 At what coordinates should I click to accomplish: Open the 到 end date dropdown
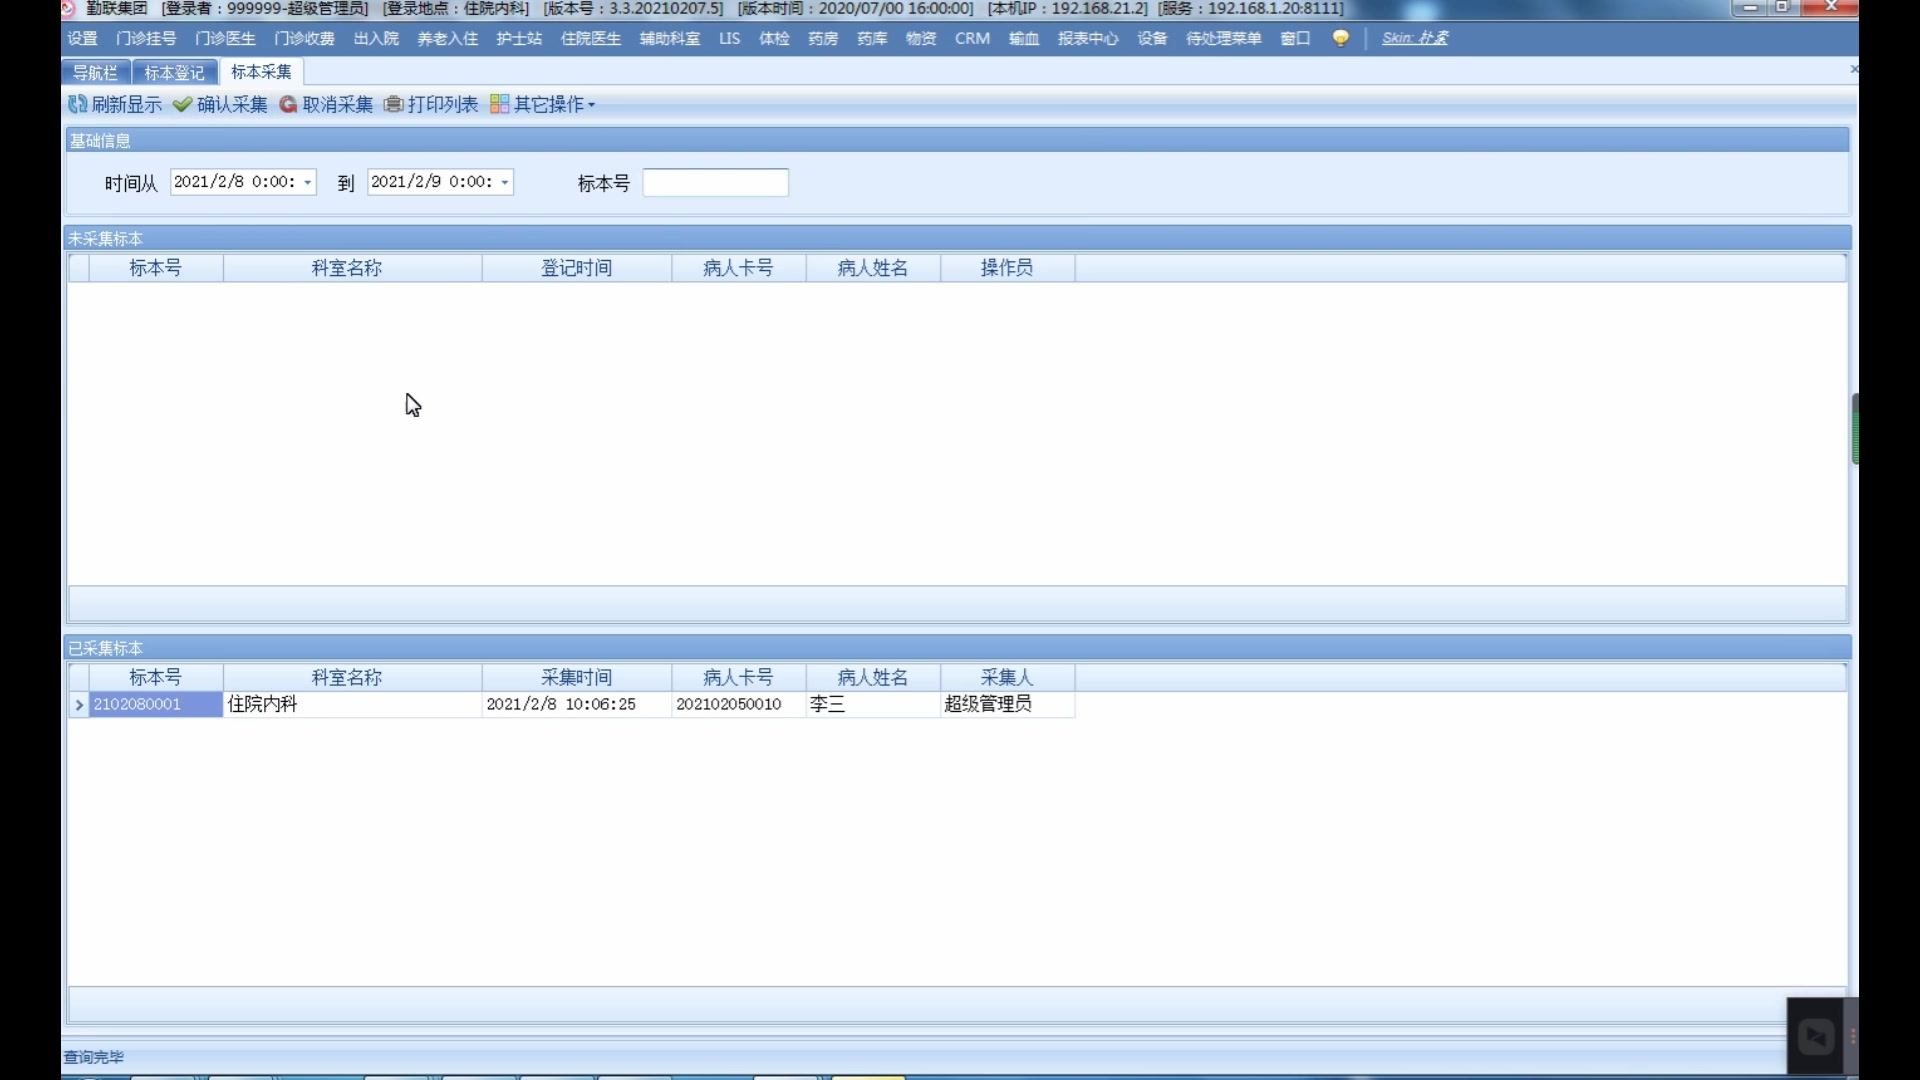(505, 182)
